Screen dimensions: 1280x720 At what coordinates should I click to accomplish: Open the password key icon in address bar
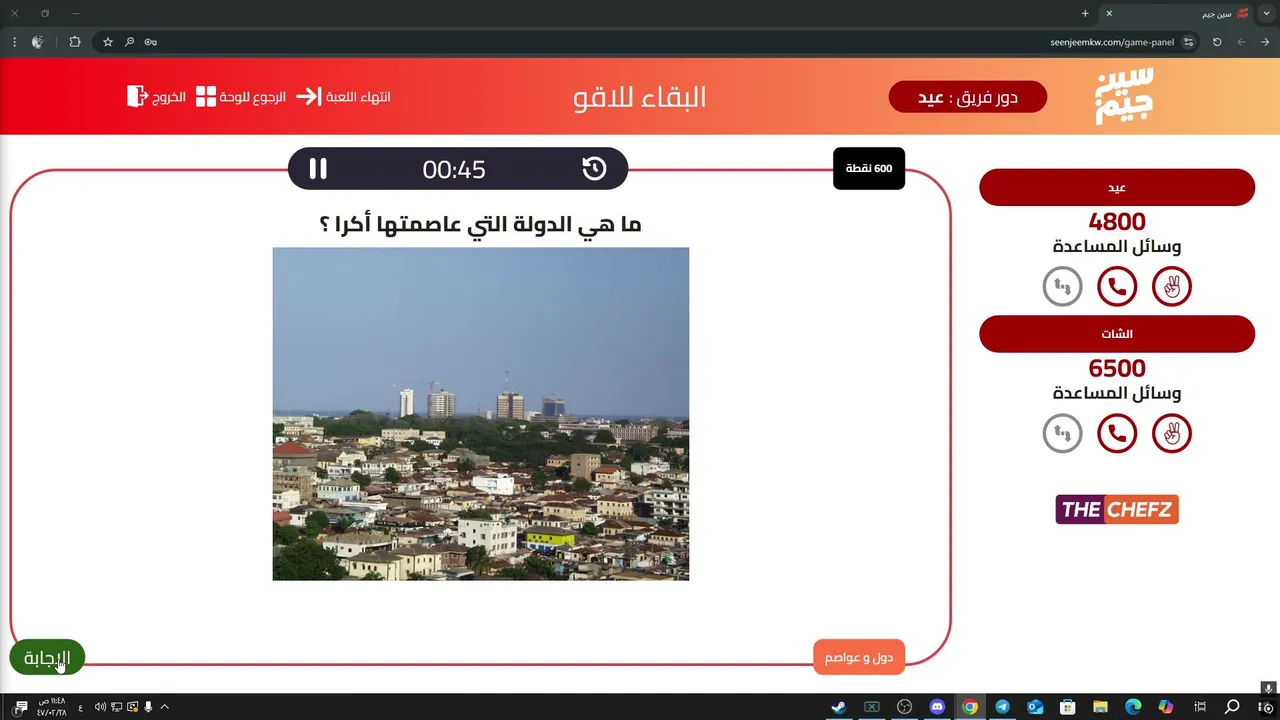pyautogui.click(x=150, y=42)
